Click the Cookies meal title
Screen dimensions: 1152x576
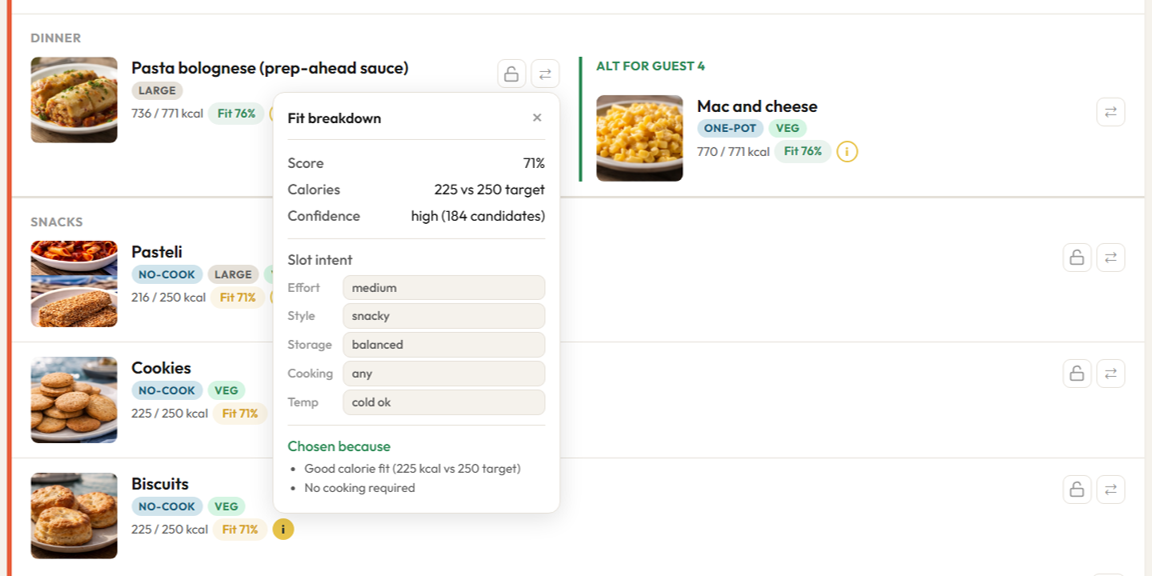(161, 368)
